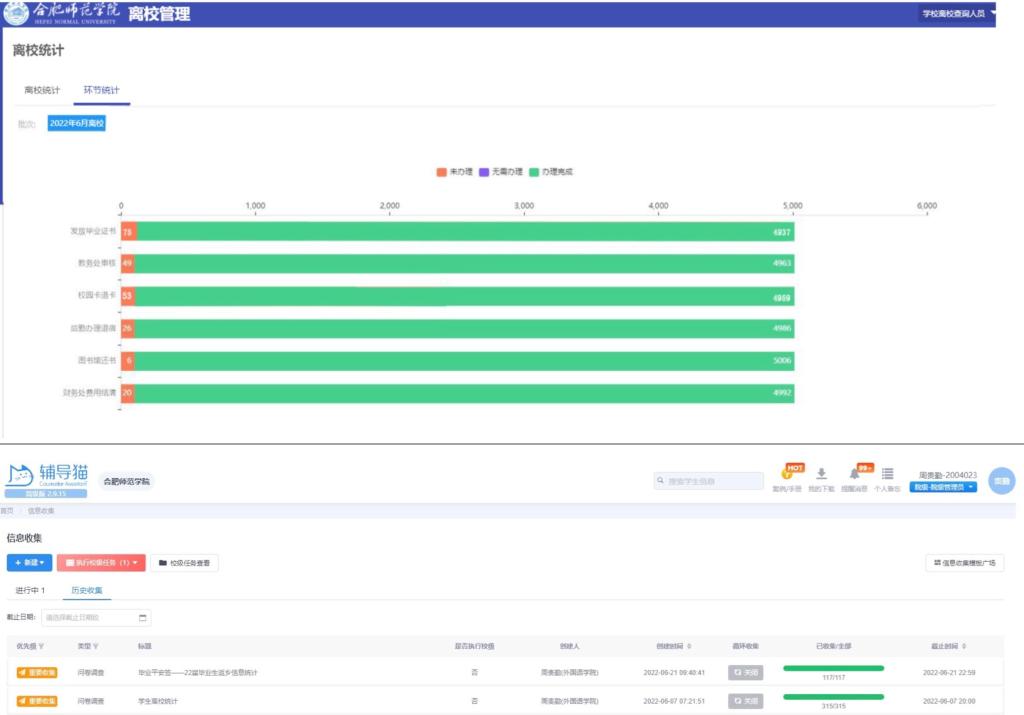This screenshot has width=1024, height=715.
Task: Switch to 离校统计 tab
Action: click(x=42, y=91)
